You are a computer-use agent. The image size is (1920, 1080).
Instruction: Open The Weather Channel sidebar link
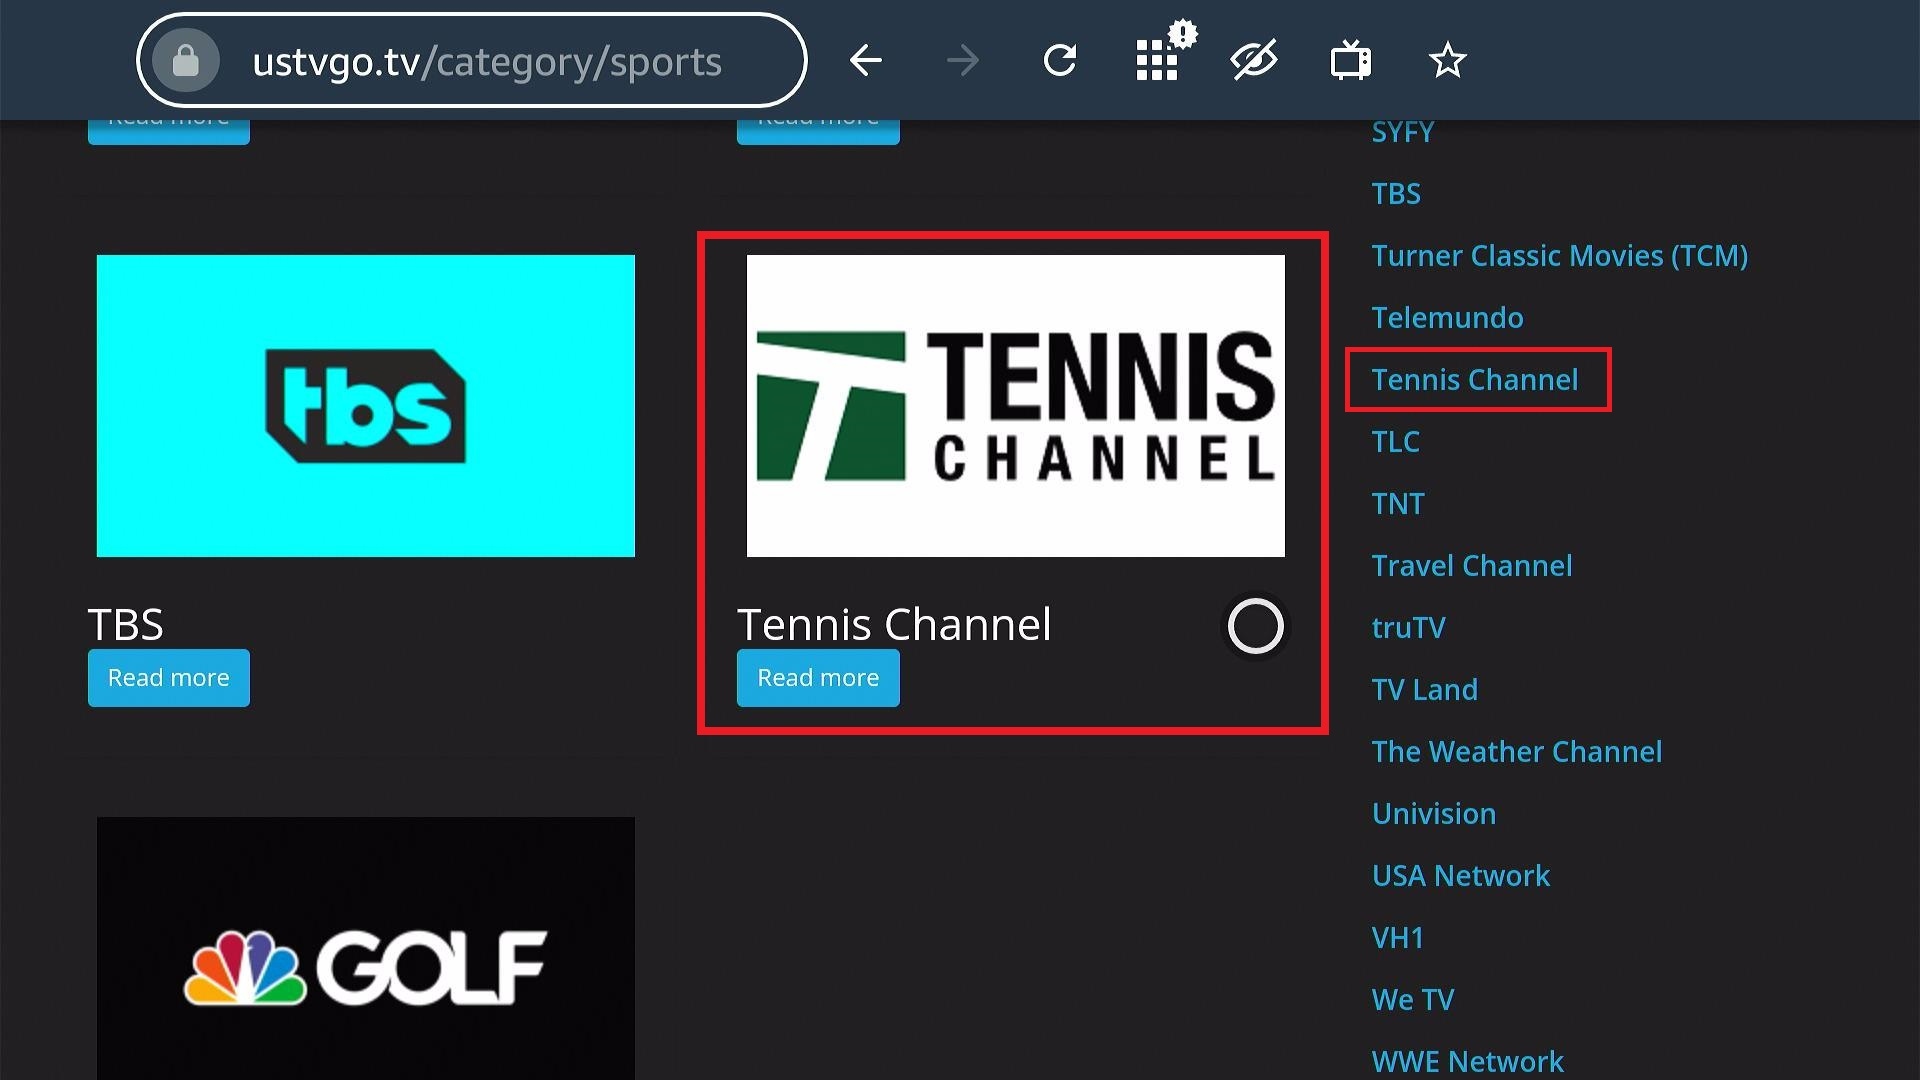pos(1517,752)
